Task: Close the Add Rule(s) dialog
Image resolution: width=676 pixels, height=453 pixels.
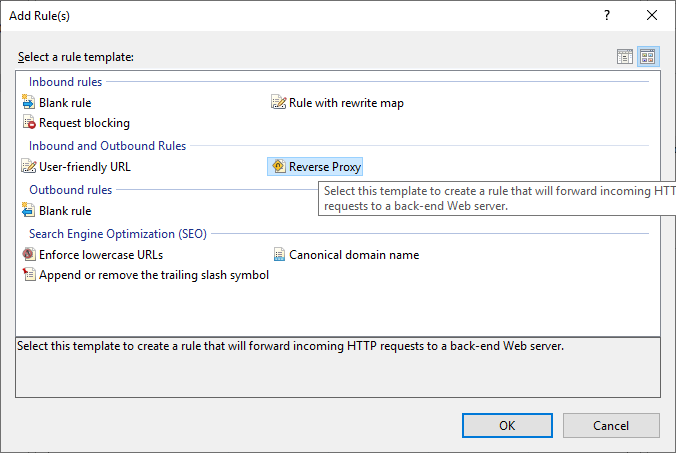Action: 652,16
